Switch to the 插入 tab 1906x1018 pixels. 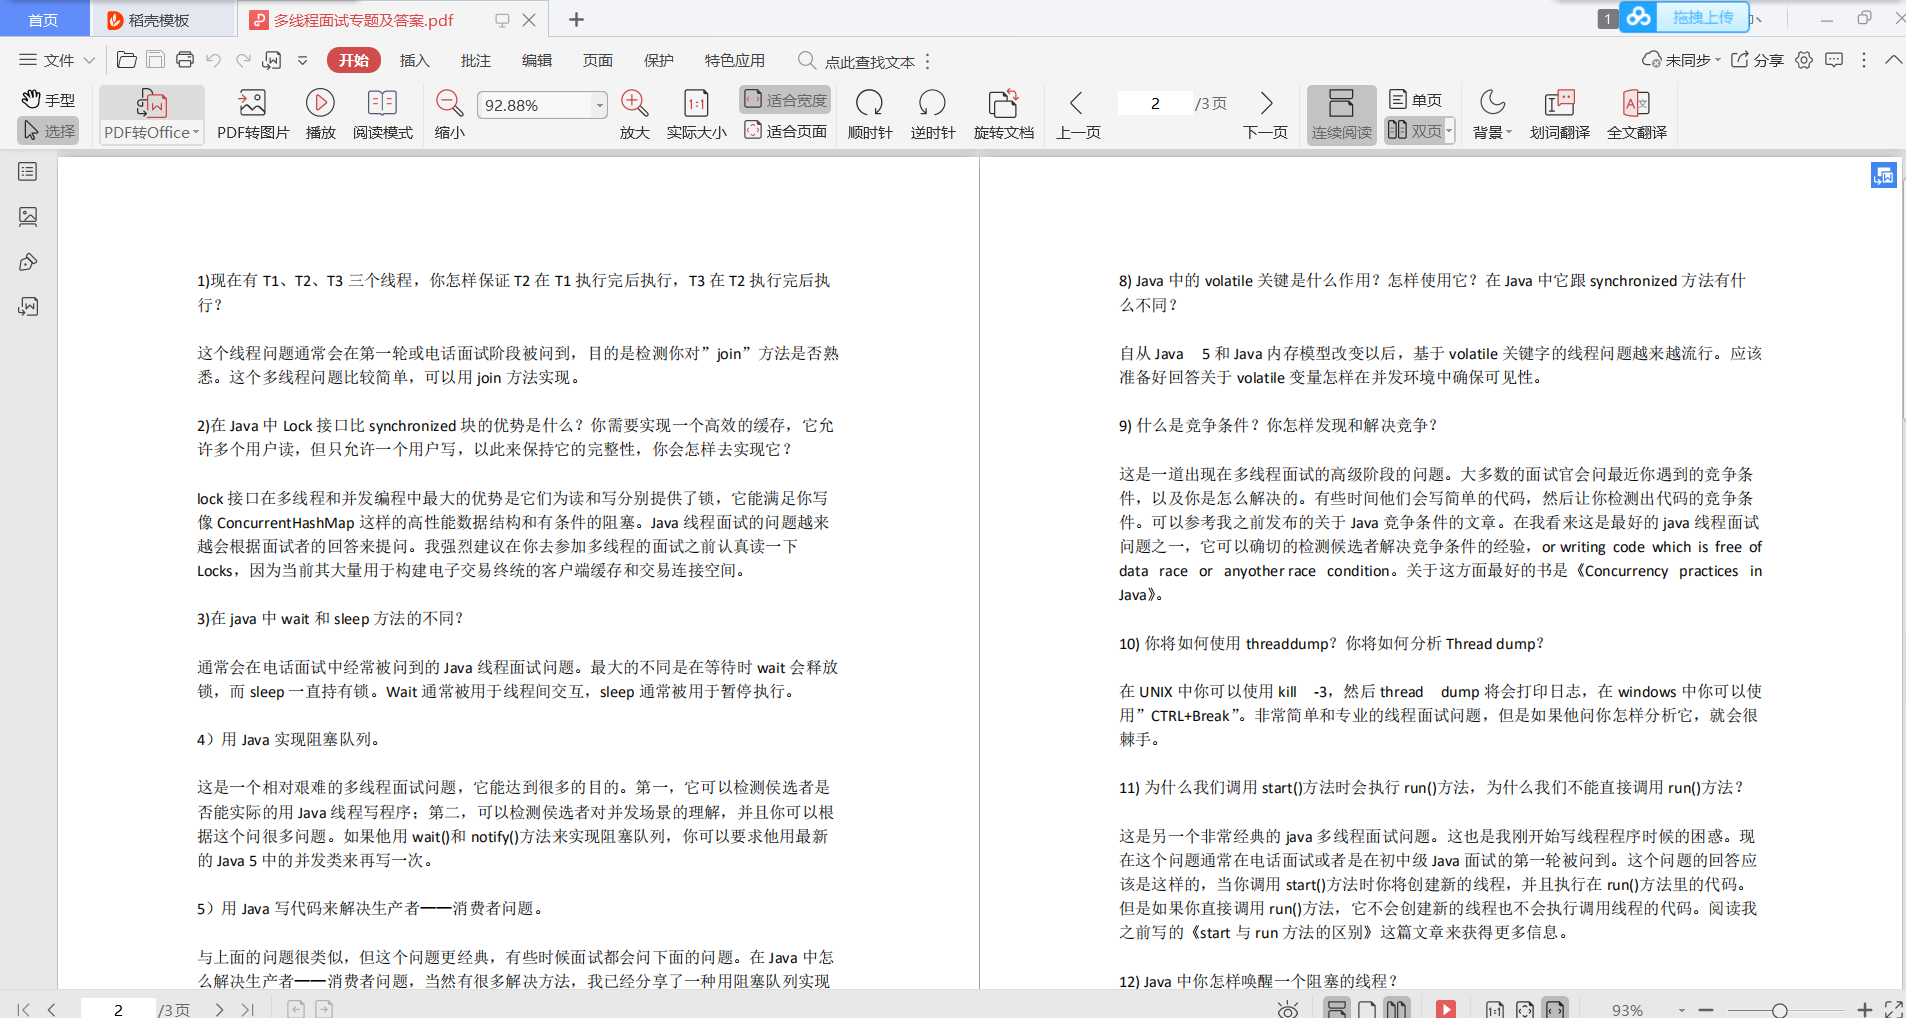click(414, 60)
